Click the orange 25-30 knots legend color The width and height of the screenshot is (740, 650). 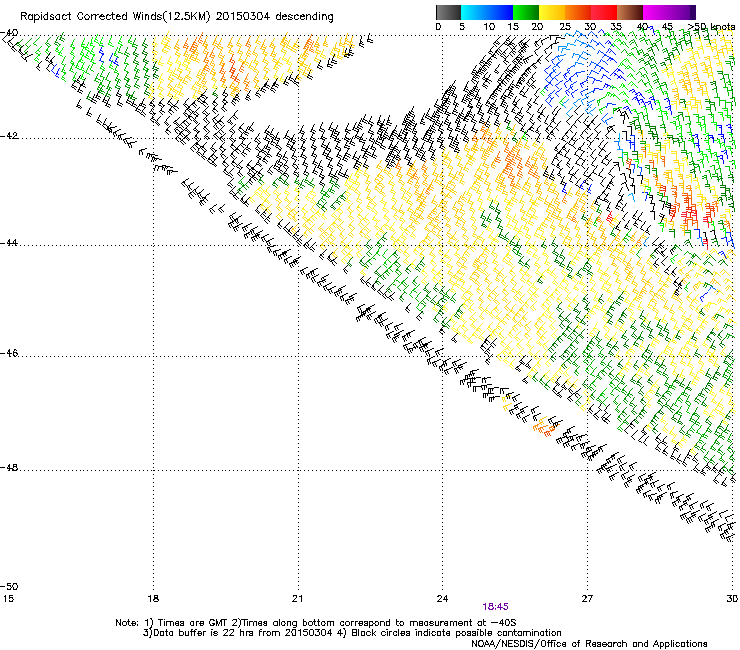tap(578, 12)
